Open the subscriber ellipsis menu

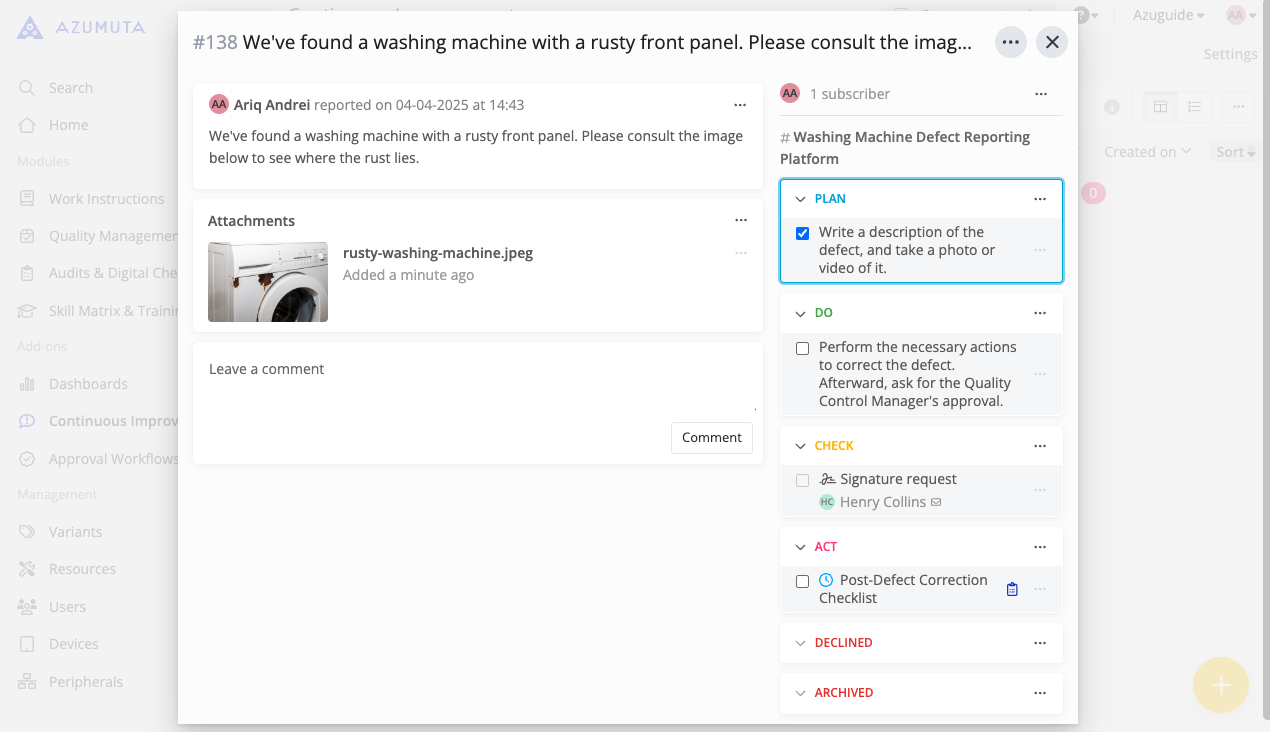(1040, 94)
